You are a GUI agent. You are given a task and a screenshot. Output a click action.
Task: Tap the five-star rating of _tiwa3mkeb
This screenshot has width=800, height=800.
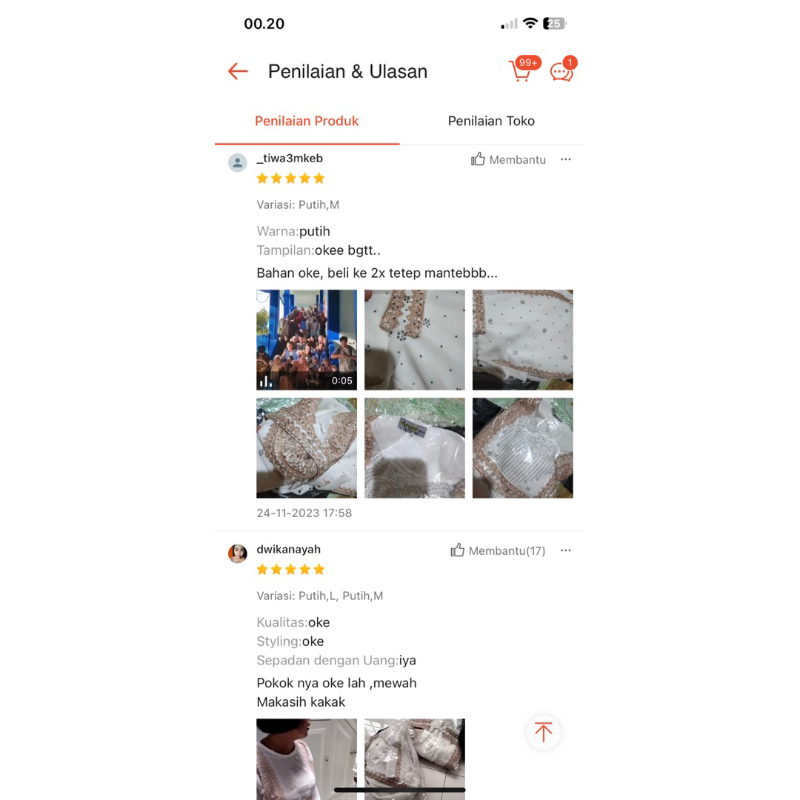[x=291, y=178]
